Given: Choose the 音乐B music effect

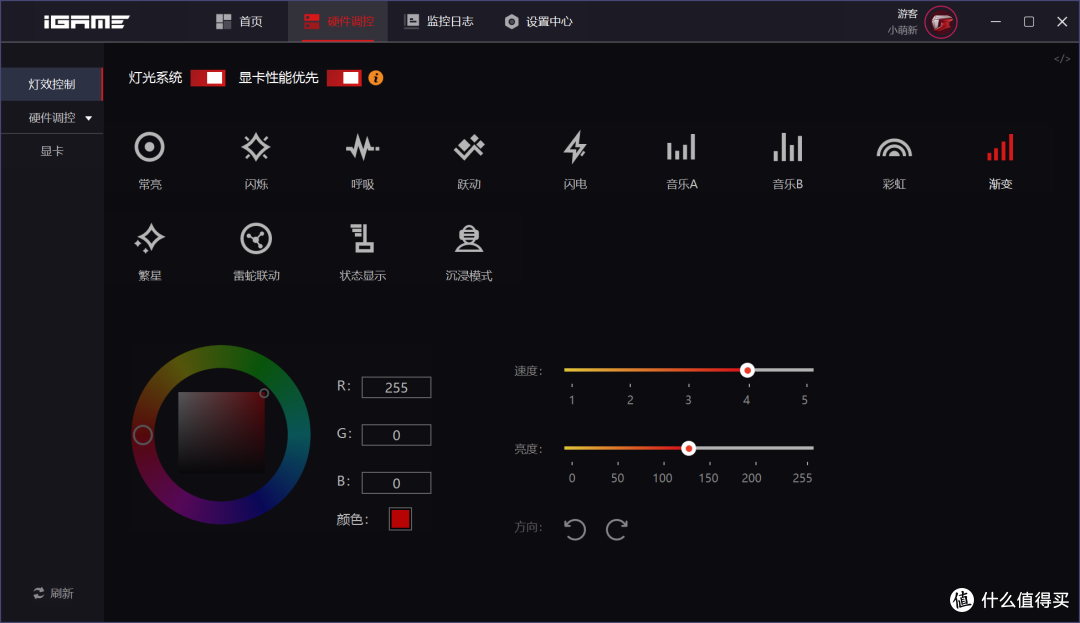Looking at the screenshot, I should pos(787,160).
